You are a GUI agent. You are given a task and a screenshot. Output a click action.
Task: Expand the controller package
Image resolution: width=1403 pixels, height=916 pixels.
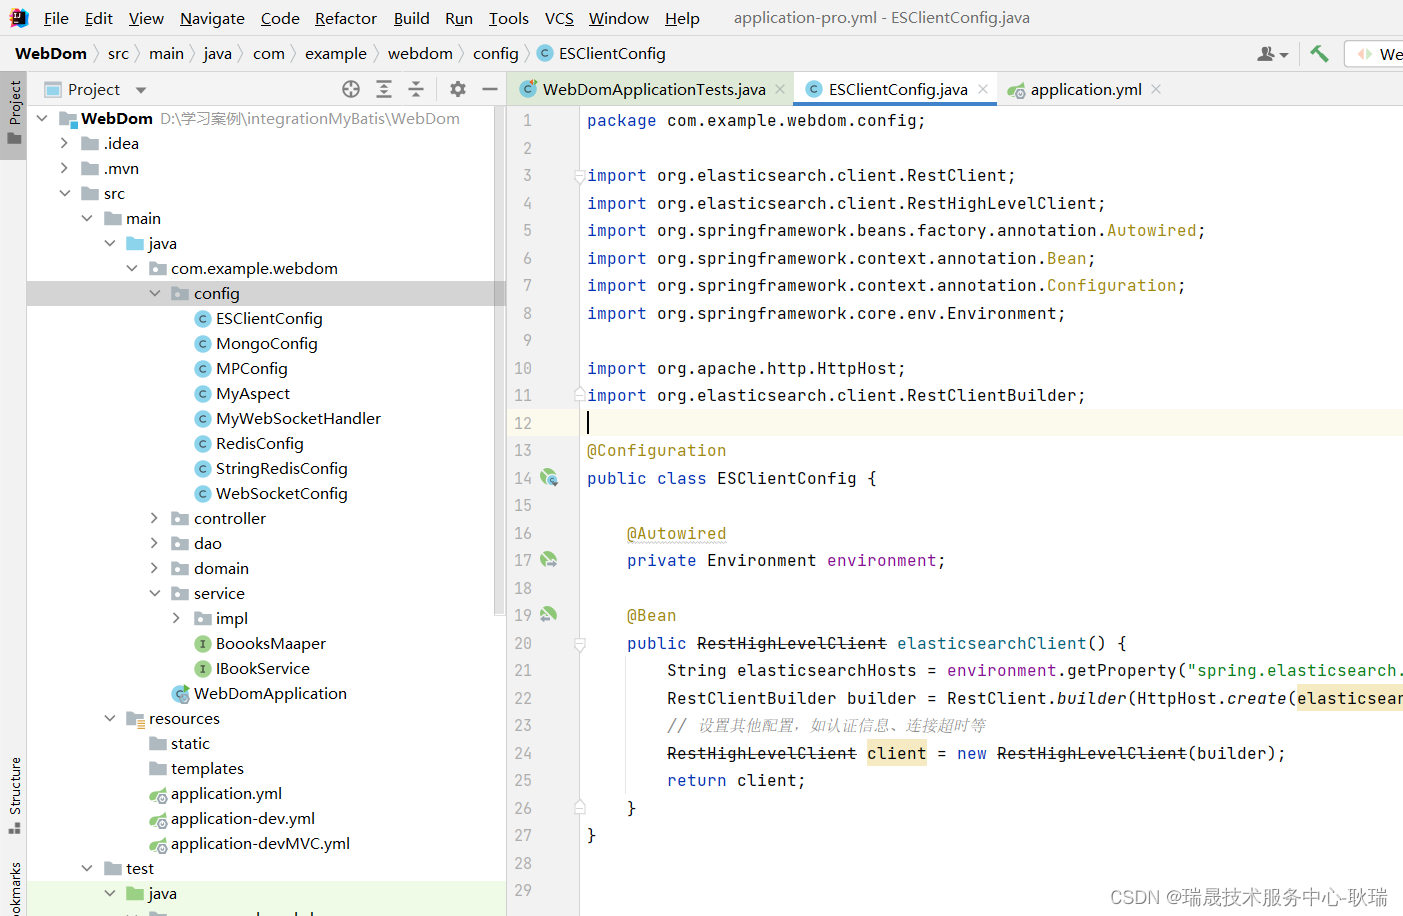[154, 518]
